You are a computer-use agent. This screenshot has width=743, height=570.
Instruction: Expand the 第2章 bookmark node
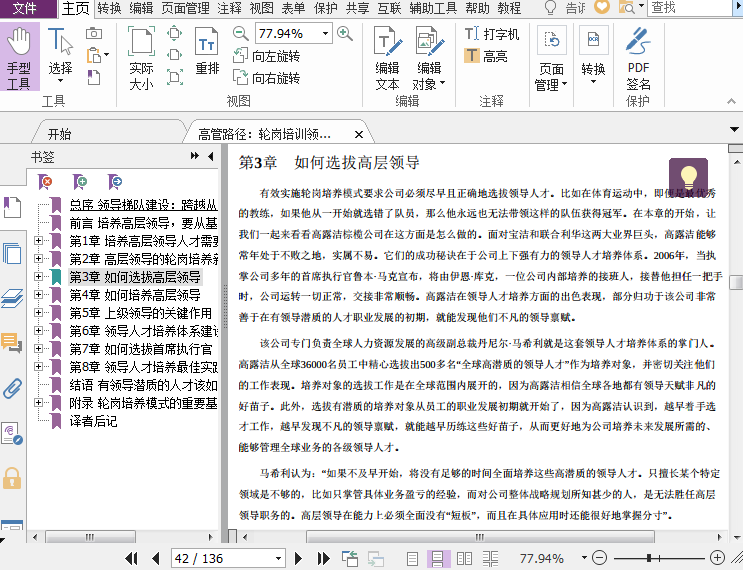38,259
